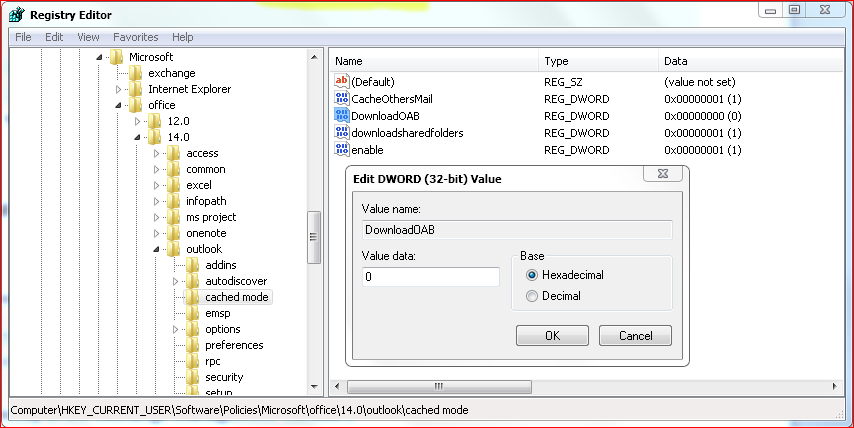Click the exchange folder icon

coord(136,73)
